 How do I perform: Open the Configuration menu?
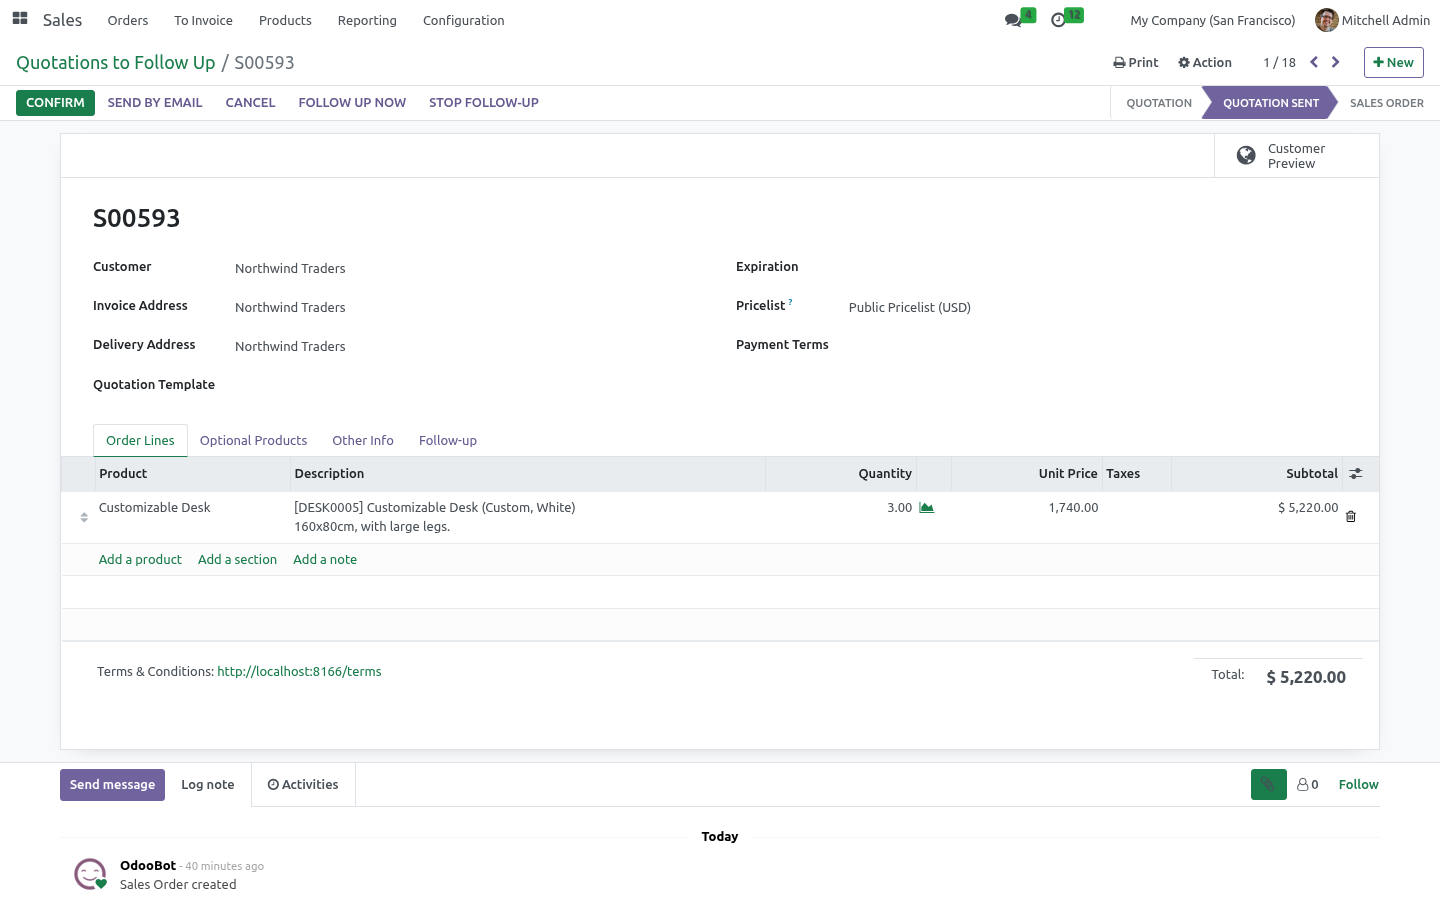click(463, 20)
